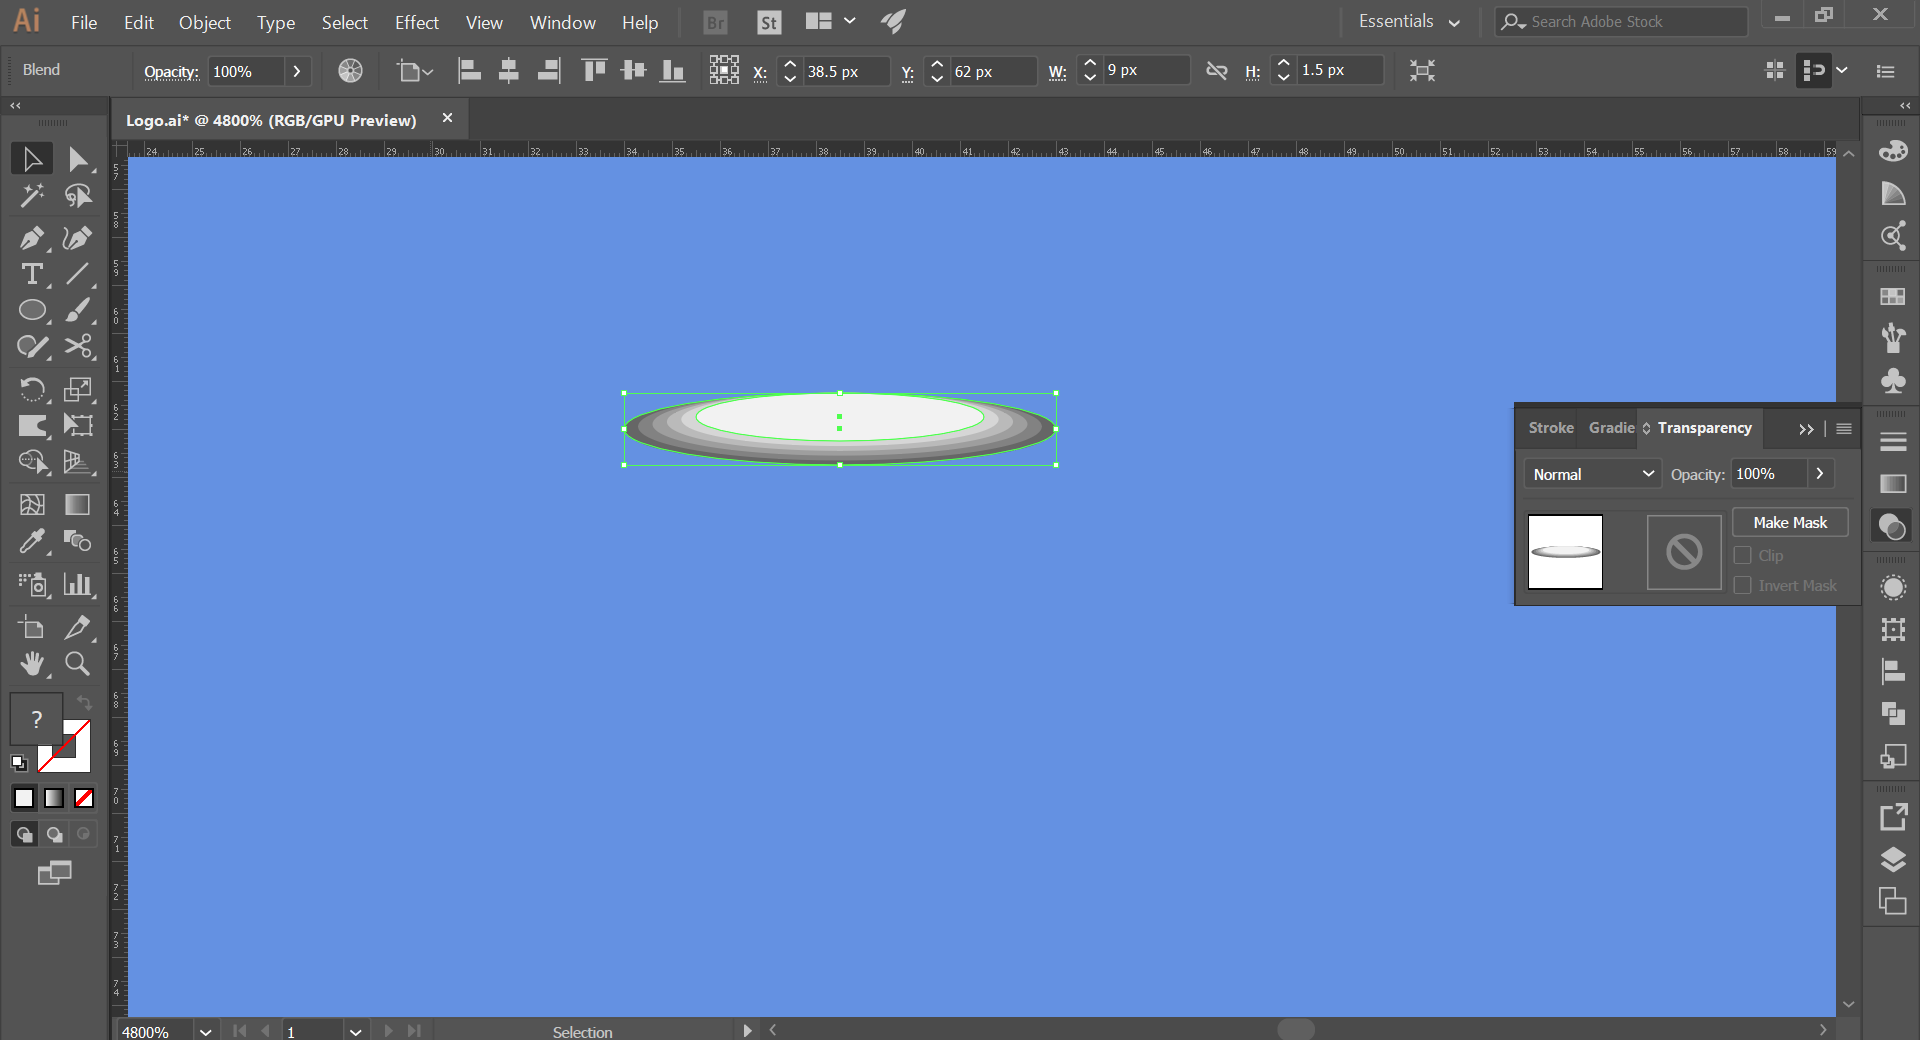Open the Layers panel icon
This screenshot has height=1040, width=1920.
[1893, 859]
